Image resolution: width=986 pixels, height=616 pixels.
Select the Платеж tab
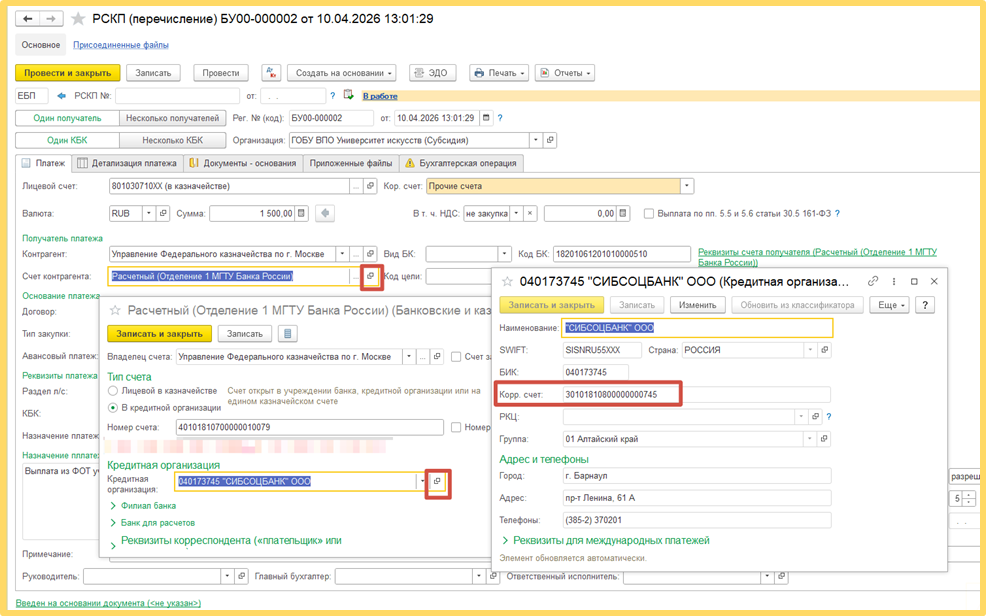click(43, 163)
